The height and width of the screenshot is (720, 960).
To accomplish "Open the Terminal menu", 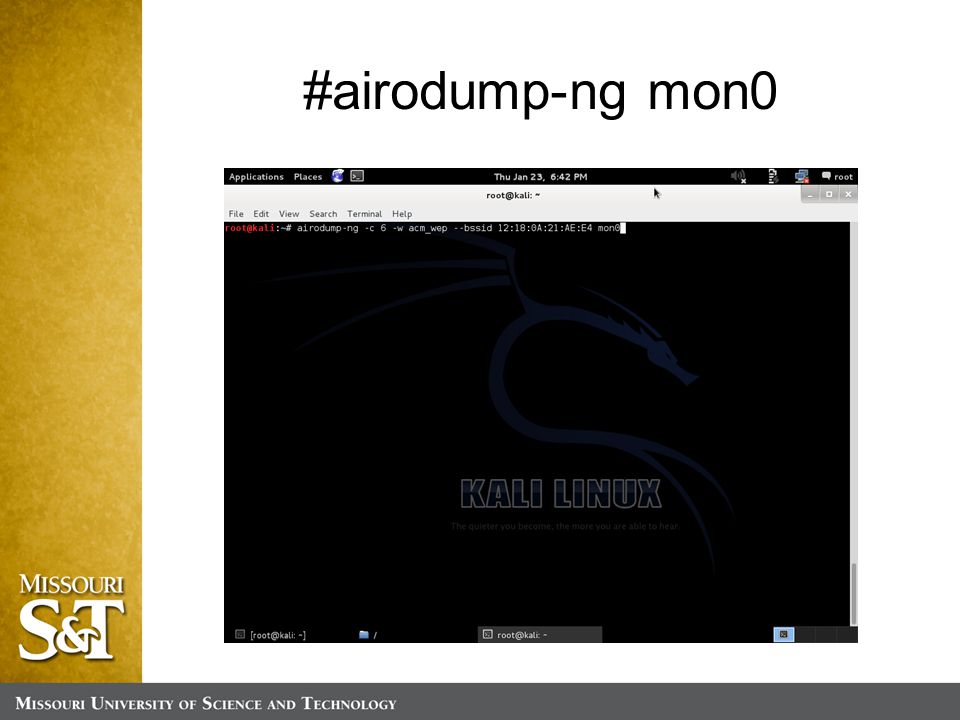I will tap(364, 214).
